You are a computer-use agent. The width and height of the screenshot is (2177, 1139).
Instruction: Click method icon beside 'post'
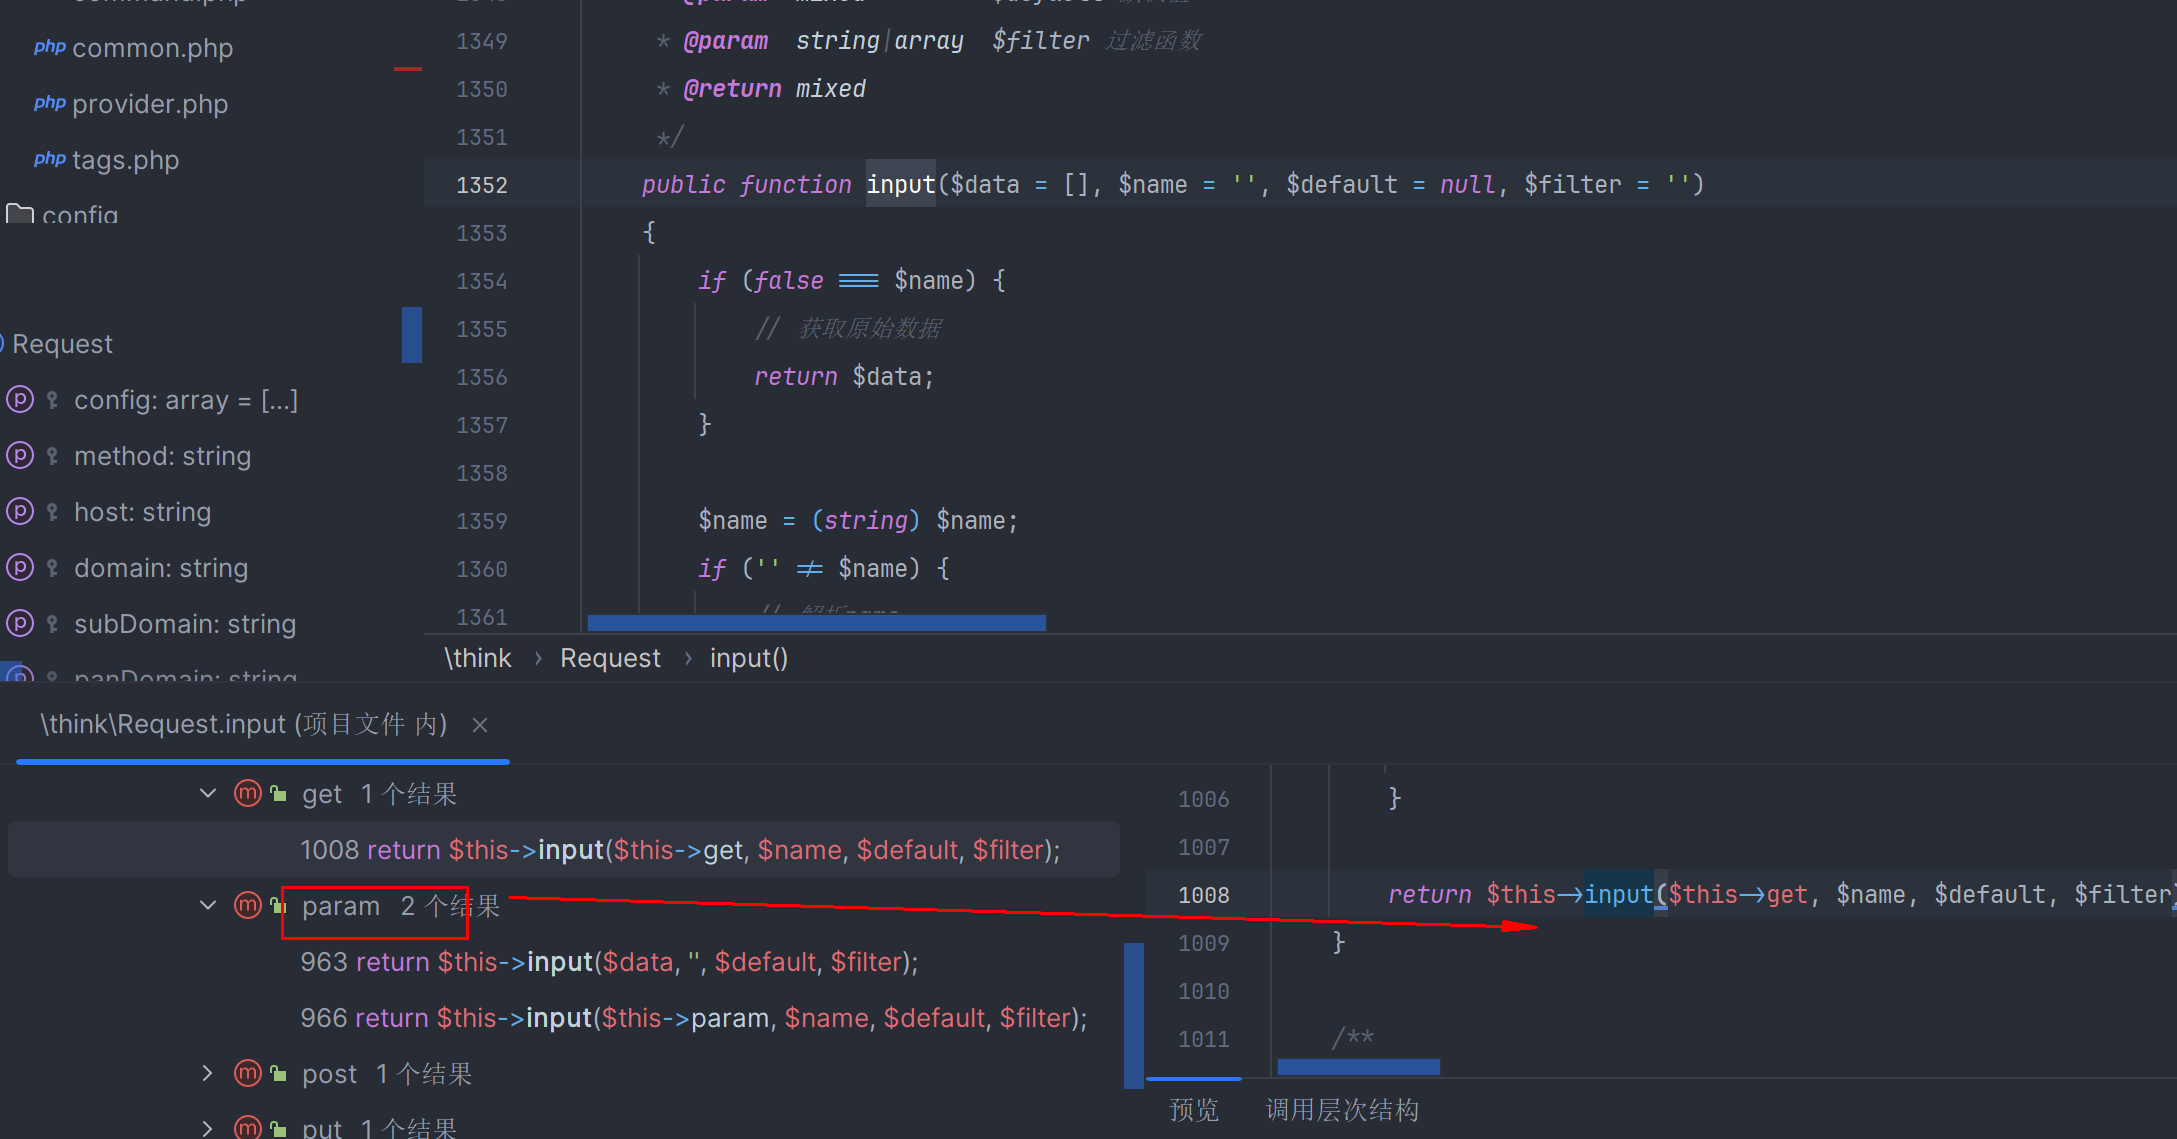pyautogui.click(x=248, y=1074)
